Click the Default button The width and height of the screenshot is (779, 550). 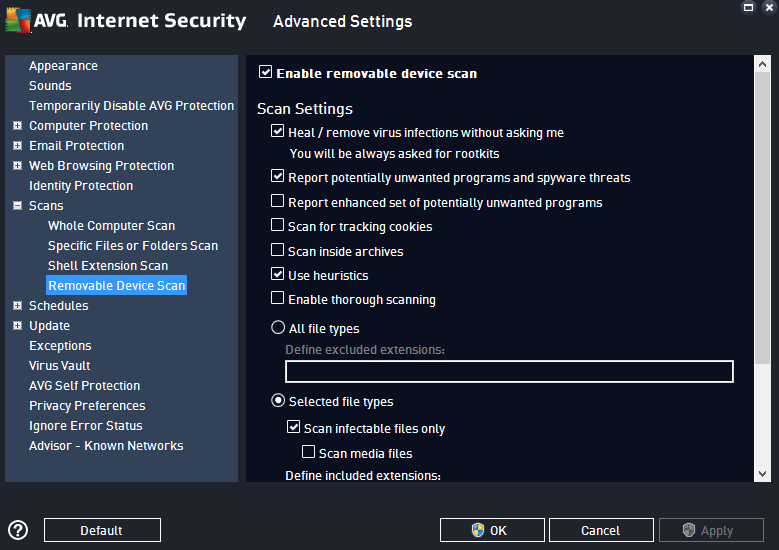pos(102,530)
